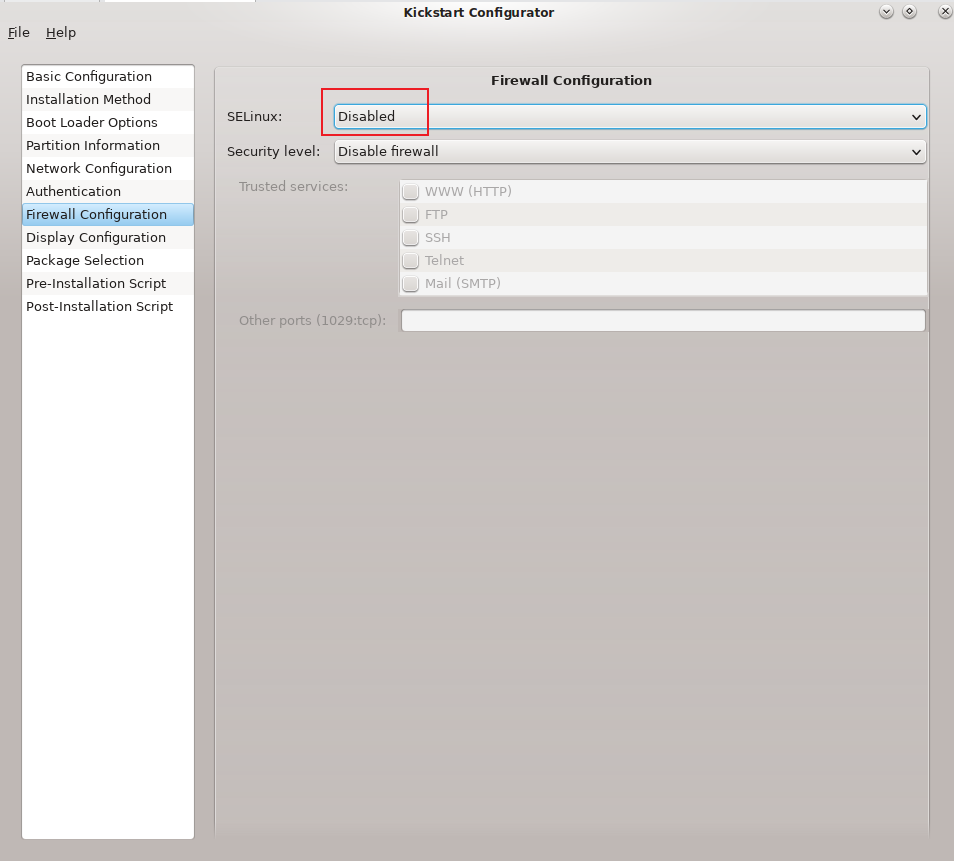
Task: Open Package Selection section
Action: (x=108, y=260)
